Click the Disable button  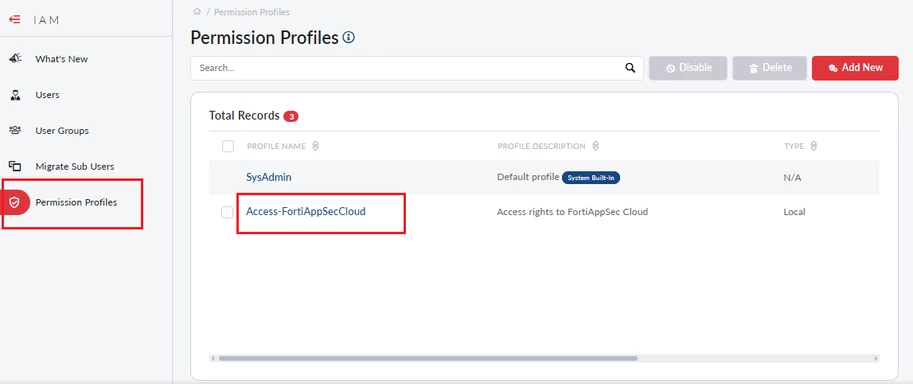coord(688,68)
